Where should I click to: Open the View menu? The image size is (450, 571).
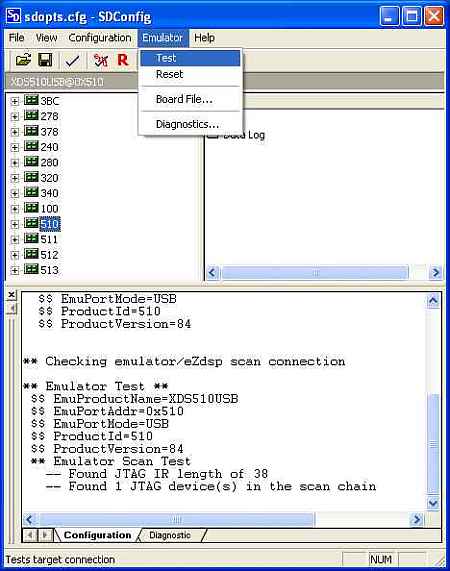(x=47, y=38)
